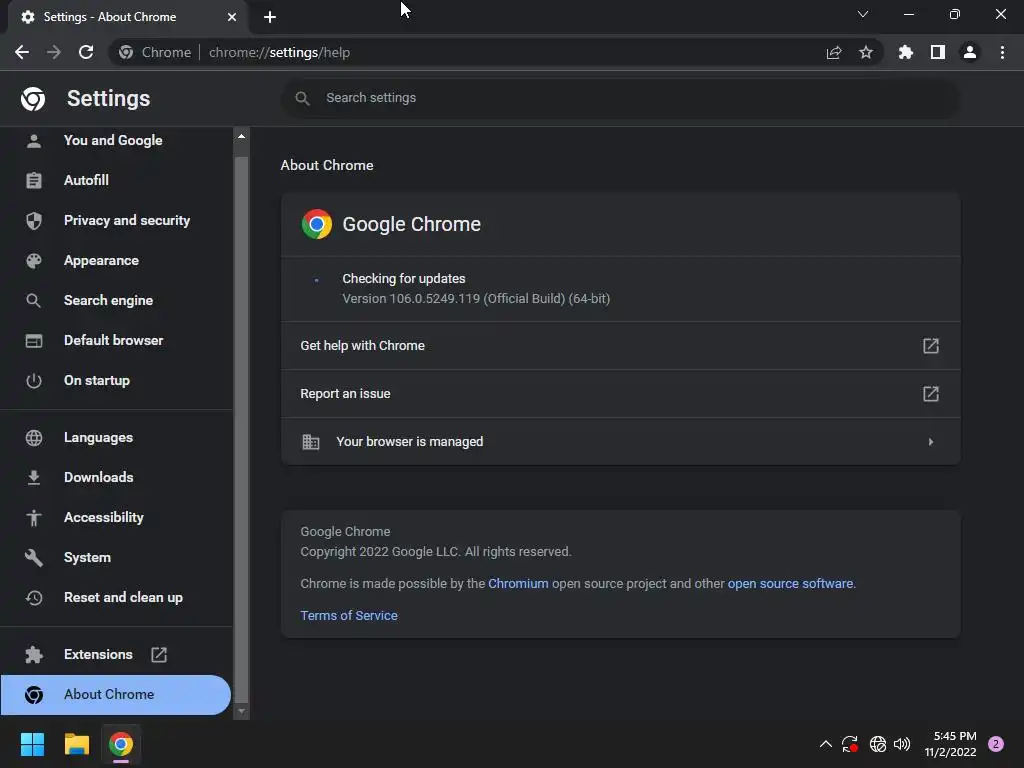1024x768 pixels.
Task: Click the Google Chrome logo in About card
Action: pyautogui.click(x=317, y=224)
